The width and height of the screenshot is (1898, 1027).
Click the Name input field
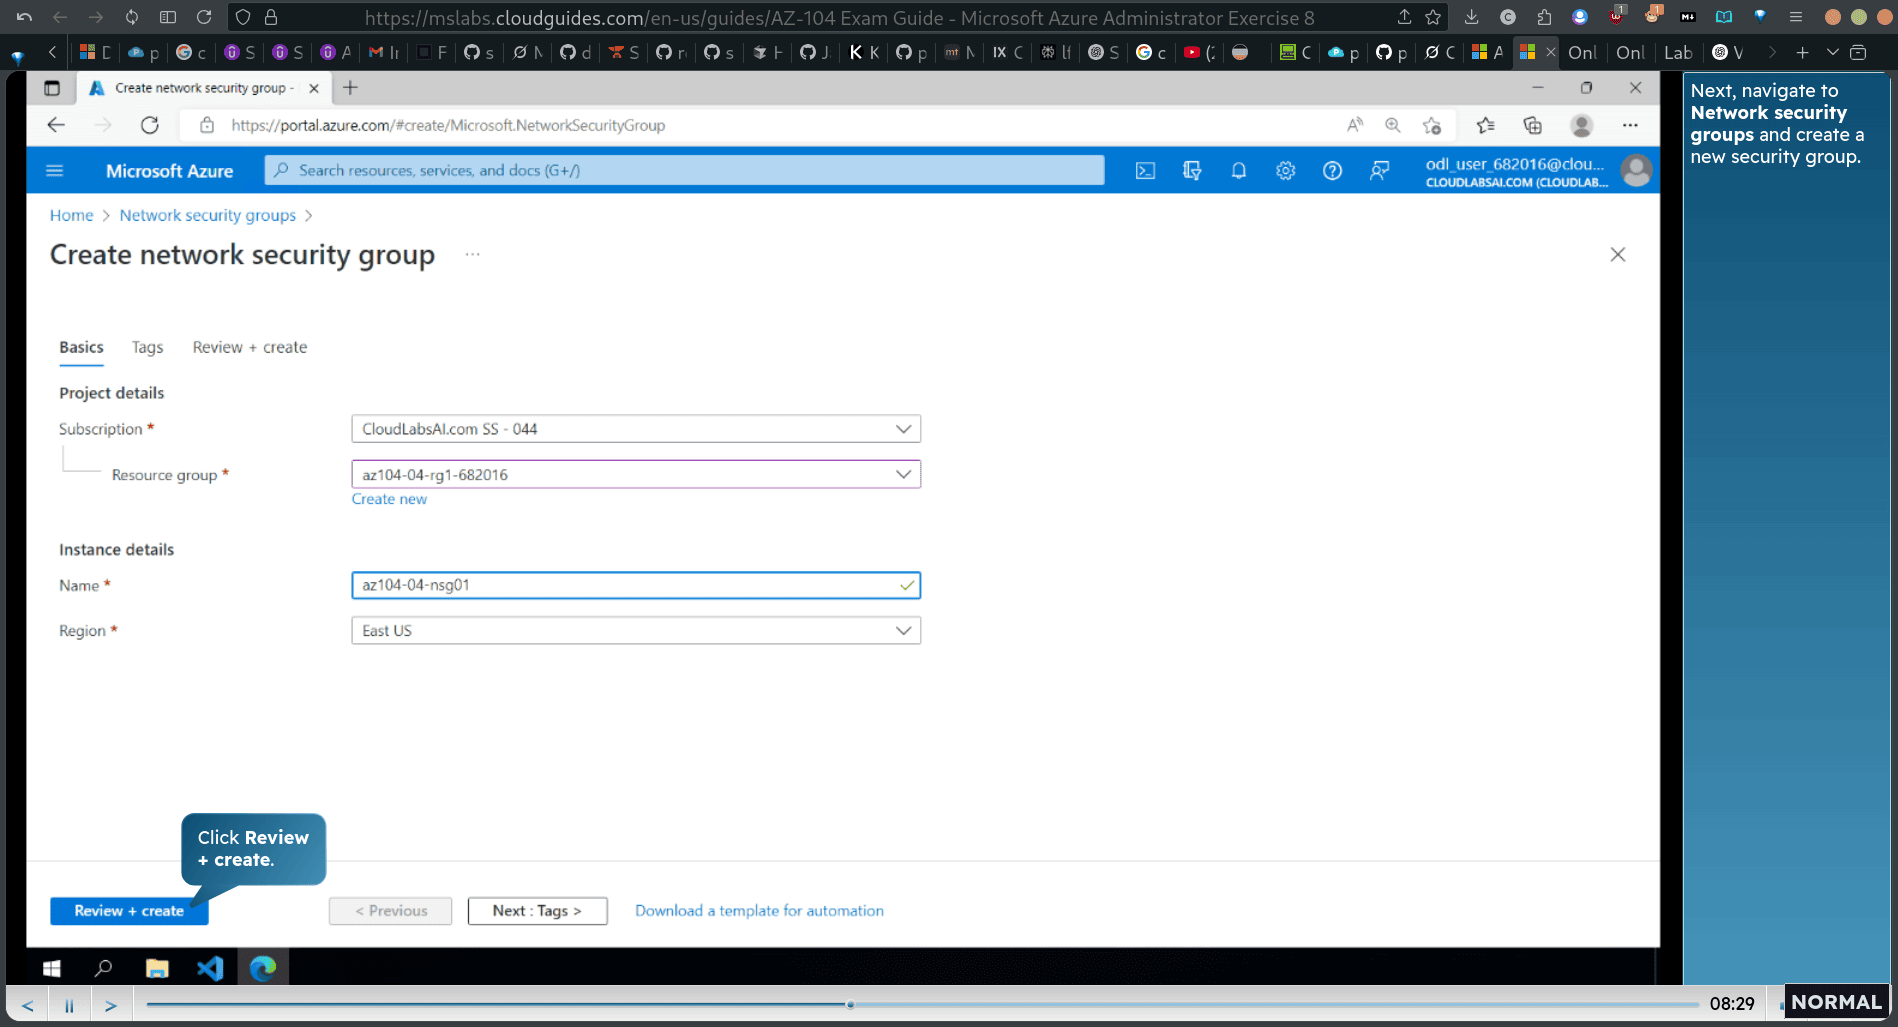pyautogui.click(x=636, y=585)
